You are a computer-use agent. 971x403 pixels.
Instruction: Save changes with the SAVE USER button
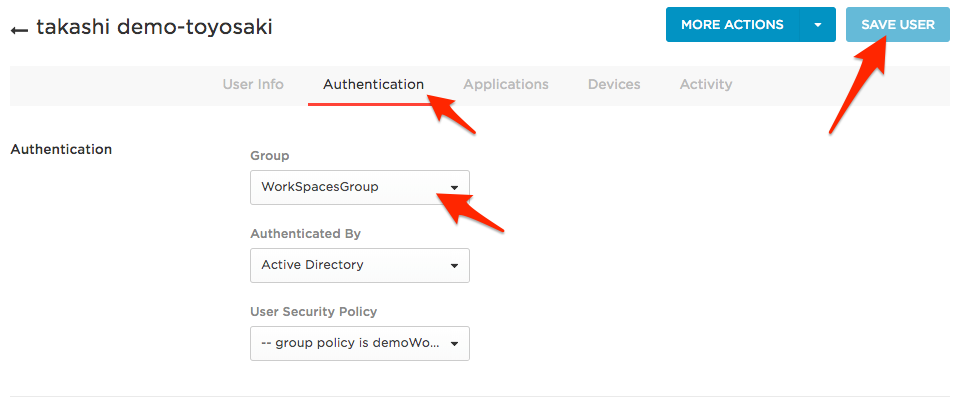pos(897,25)
